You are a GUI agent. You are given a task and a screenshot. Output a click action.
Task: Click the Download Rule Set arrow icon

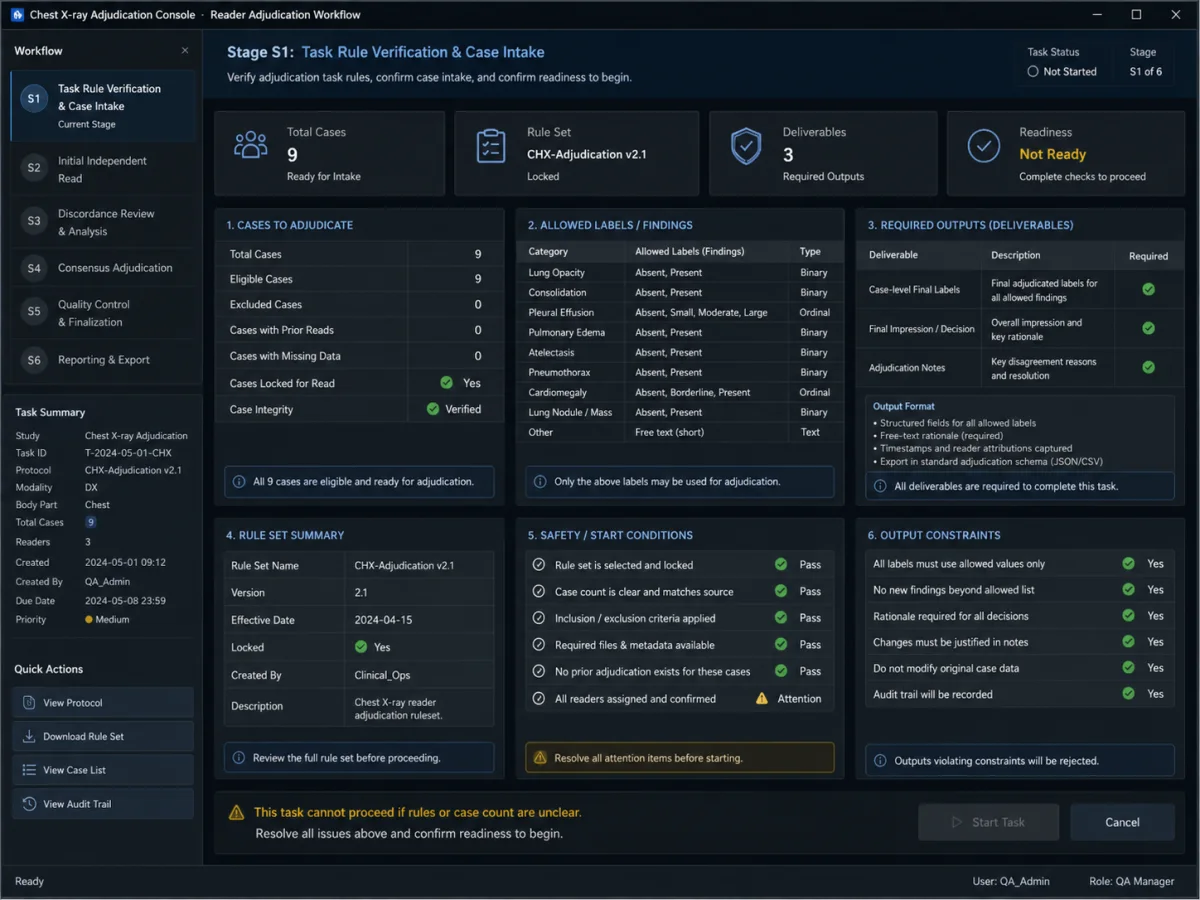(29, 737)
